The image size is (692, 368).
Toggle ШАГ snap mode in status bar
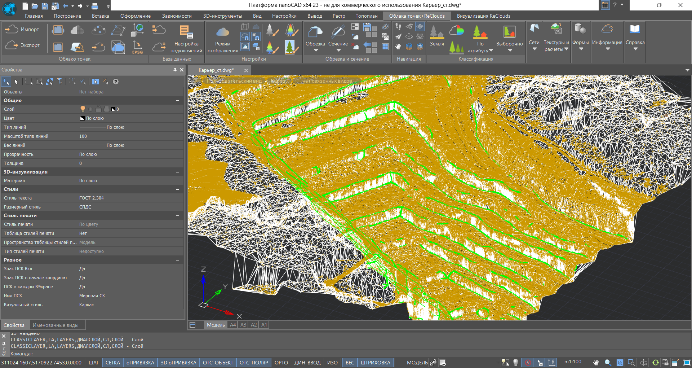(x=93, y=363)
